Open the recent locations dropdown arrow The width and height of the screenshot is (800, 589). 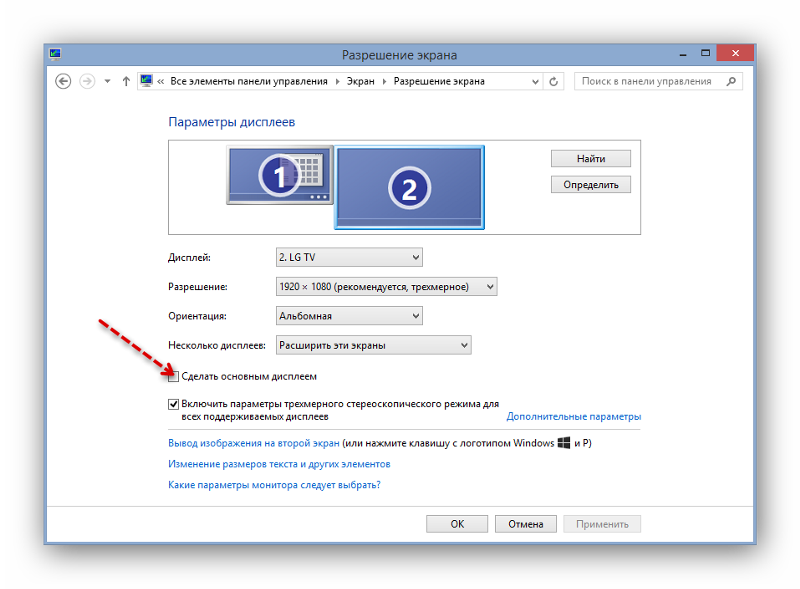[x=107, y=81]
